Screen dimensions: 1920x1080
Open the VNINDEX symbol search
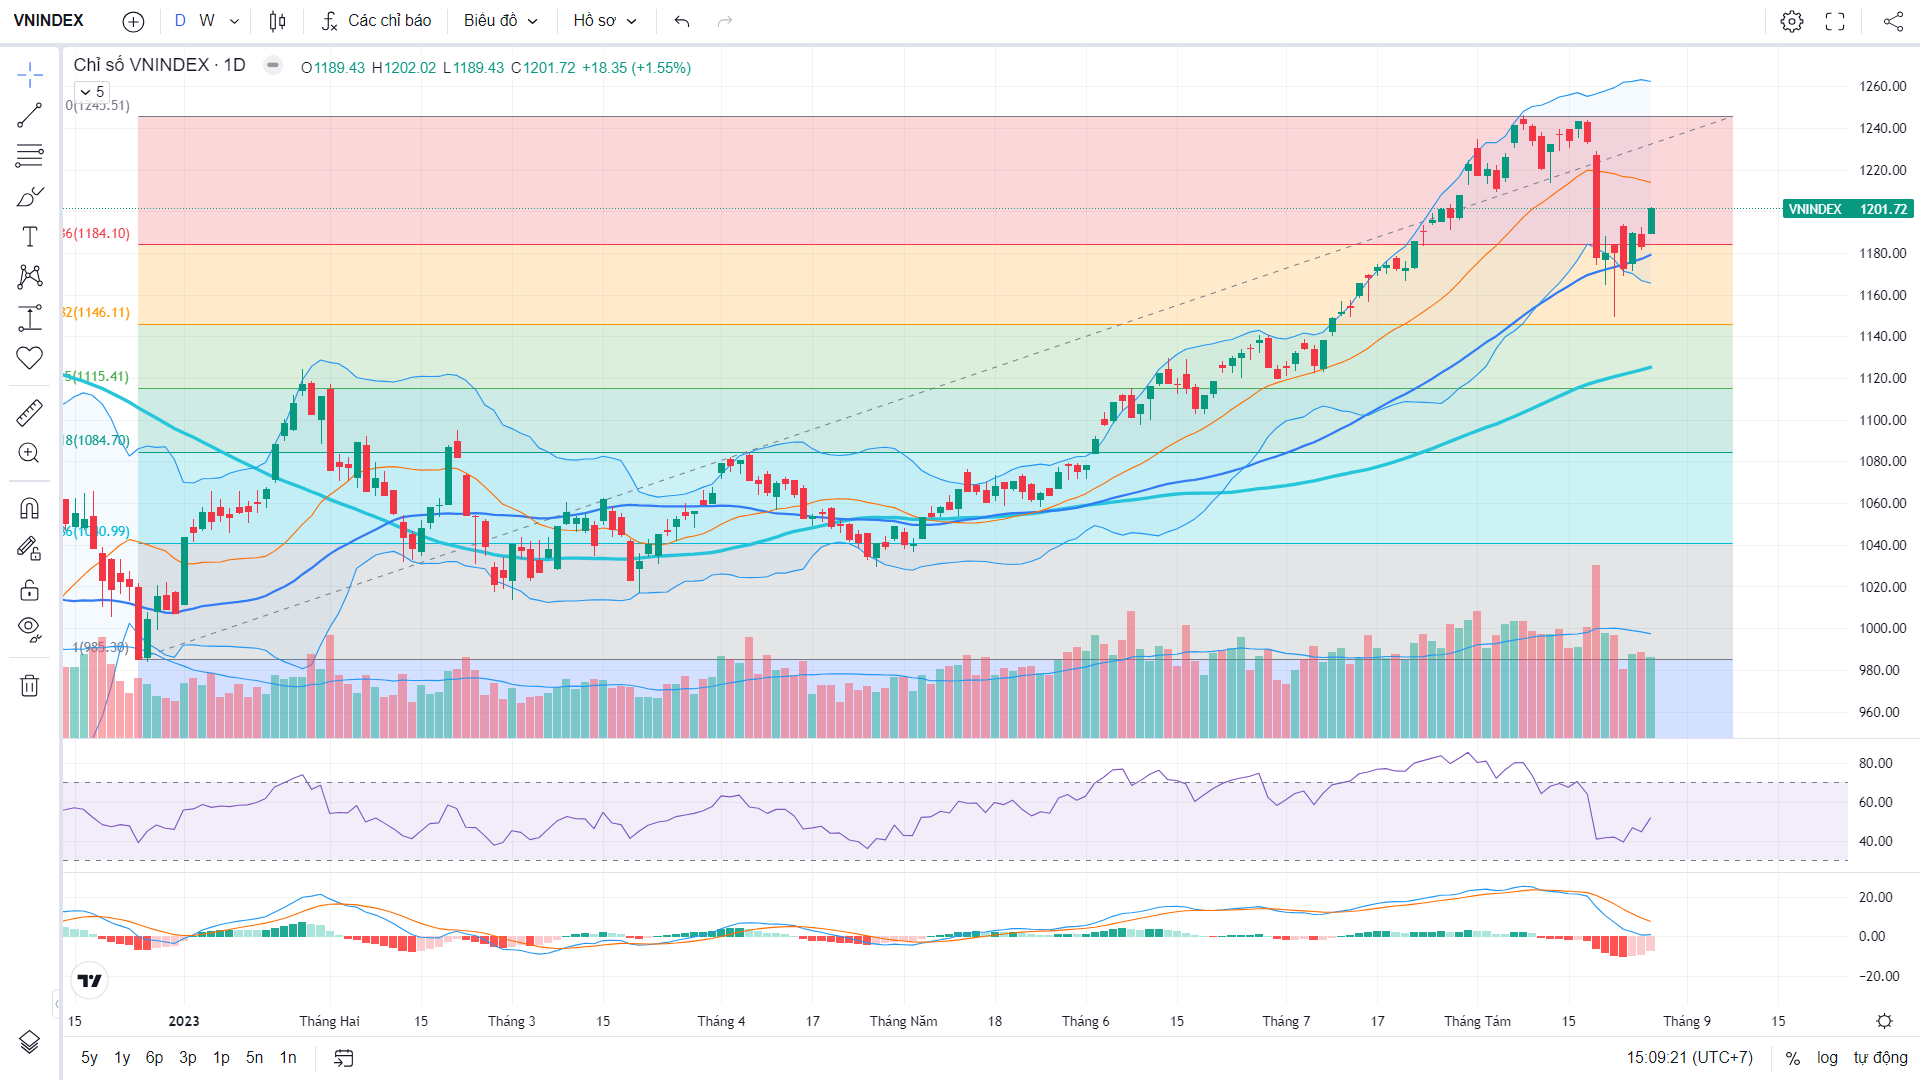49,21
